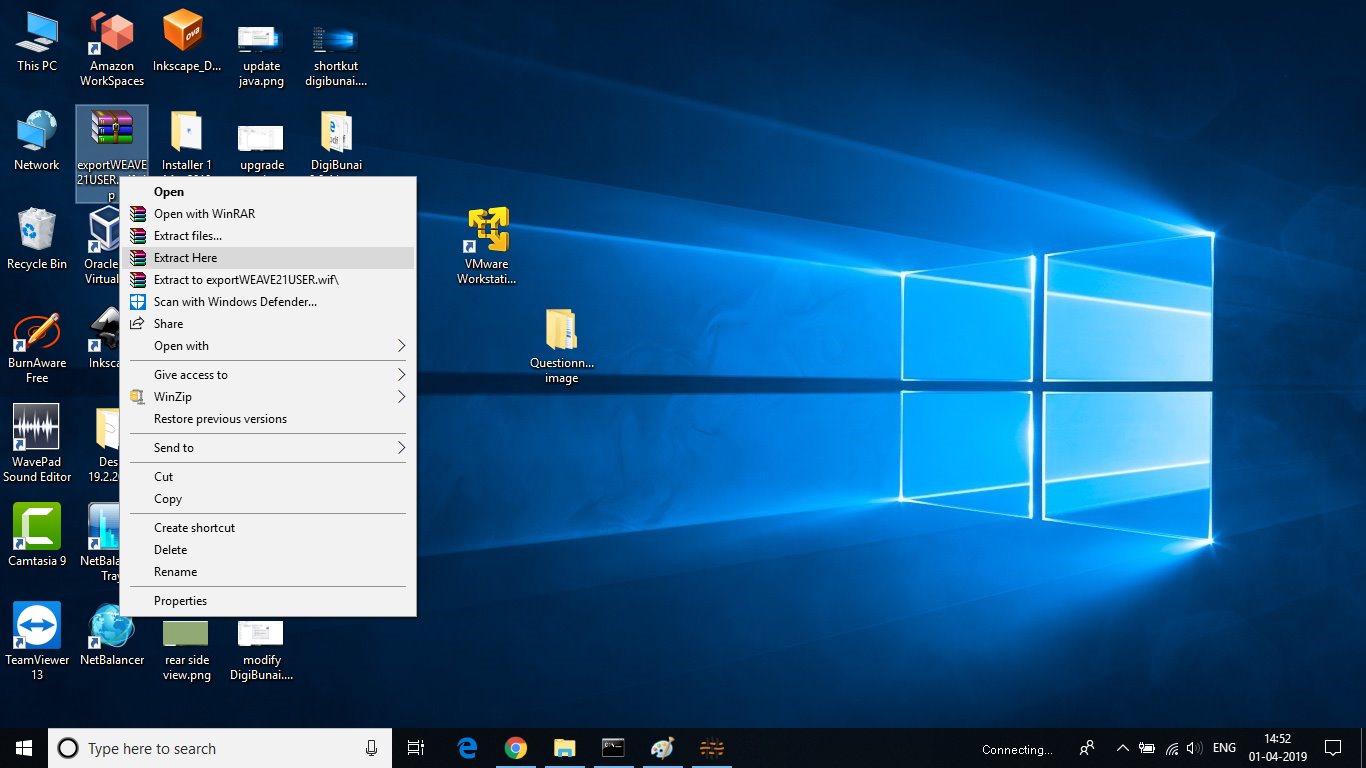Open the NetBalancer desktop icon
The width and height of the screenshot is (1366, 768).
pyautogui.click(x=112, y=627)
